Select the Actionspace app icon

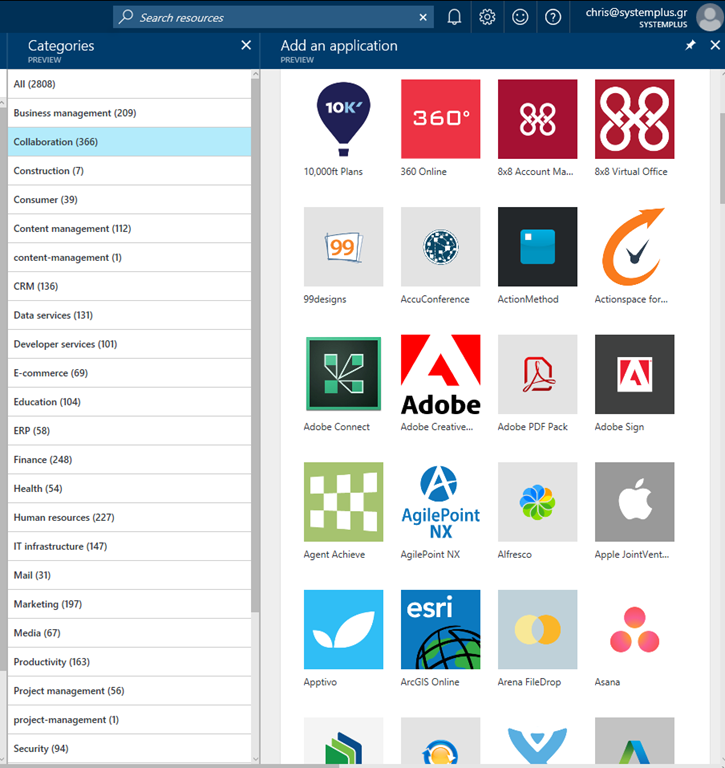pyautogui.click(x=634, y=246)
